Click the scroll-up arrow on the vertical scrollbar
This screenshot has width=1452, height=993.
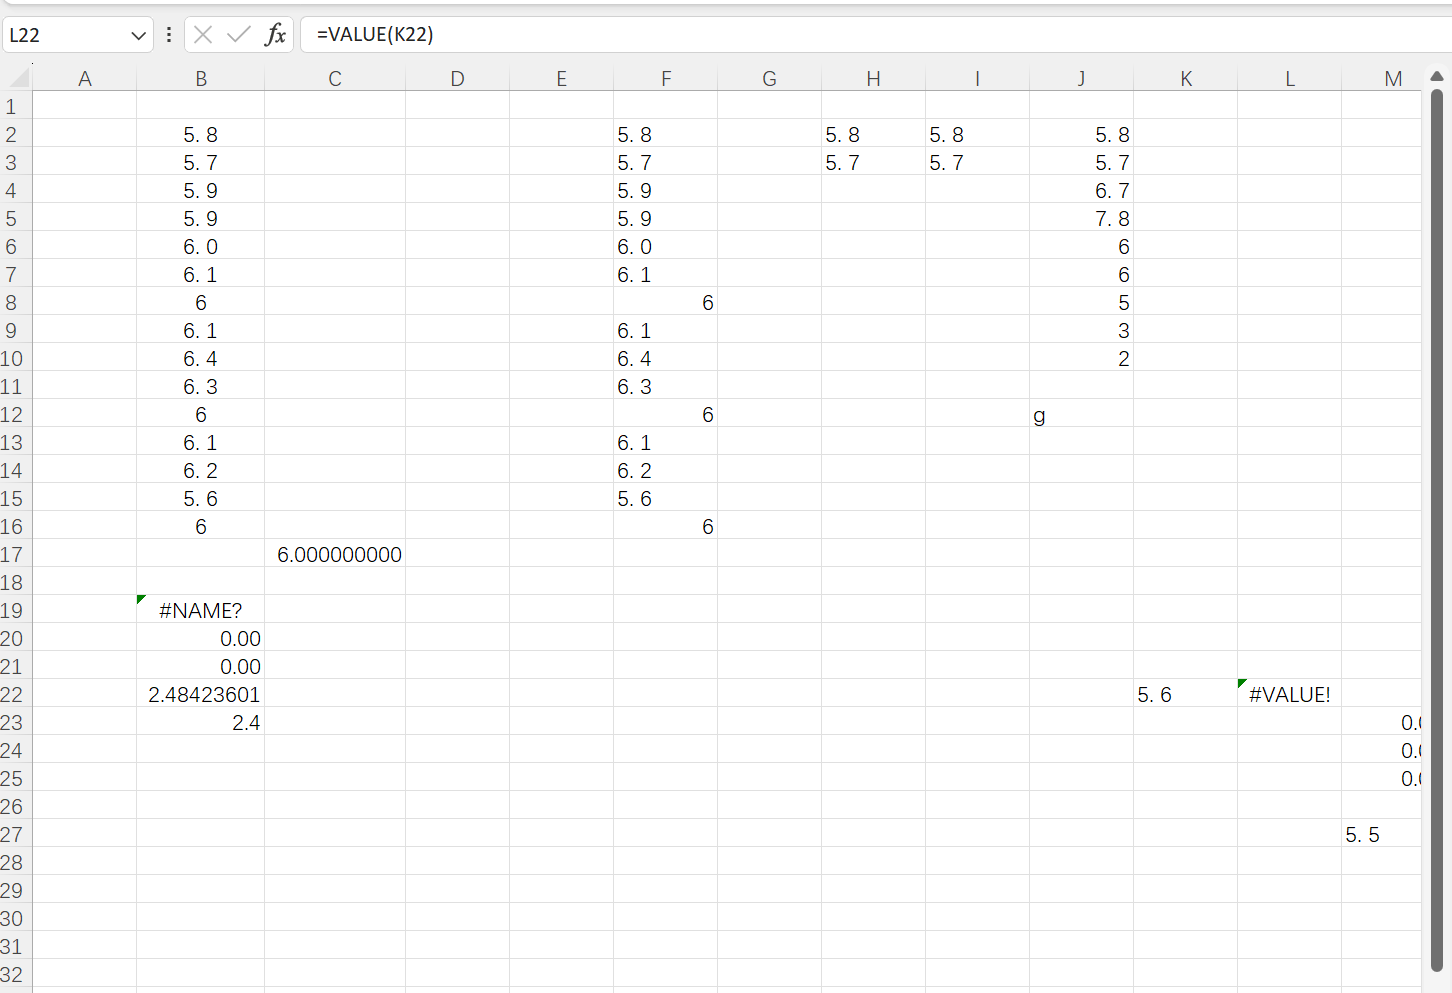point(1437,75)
